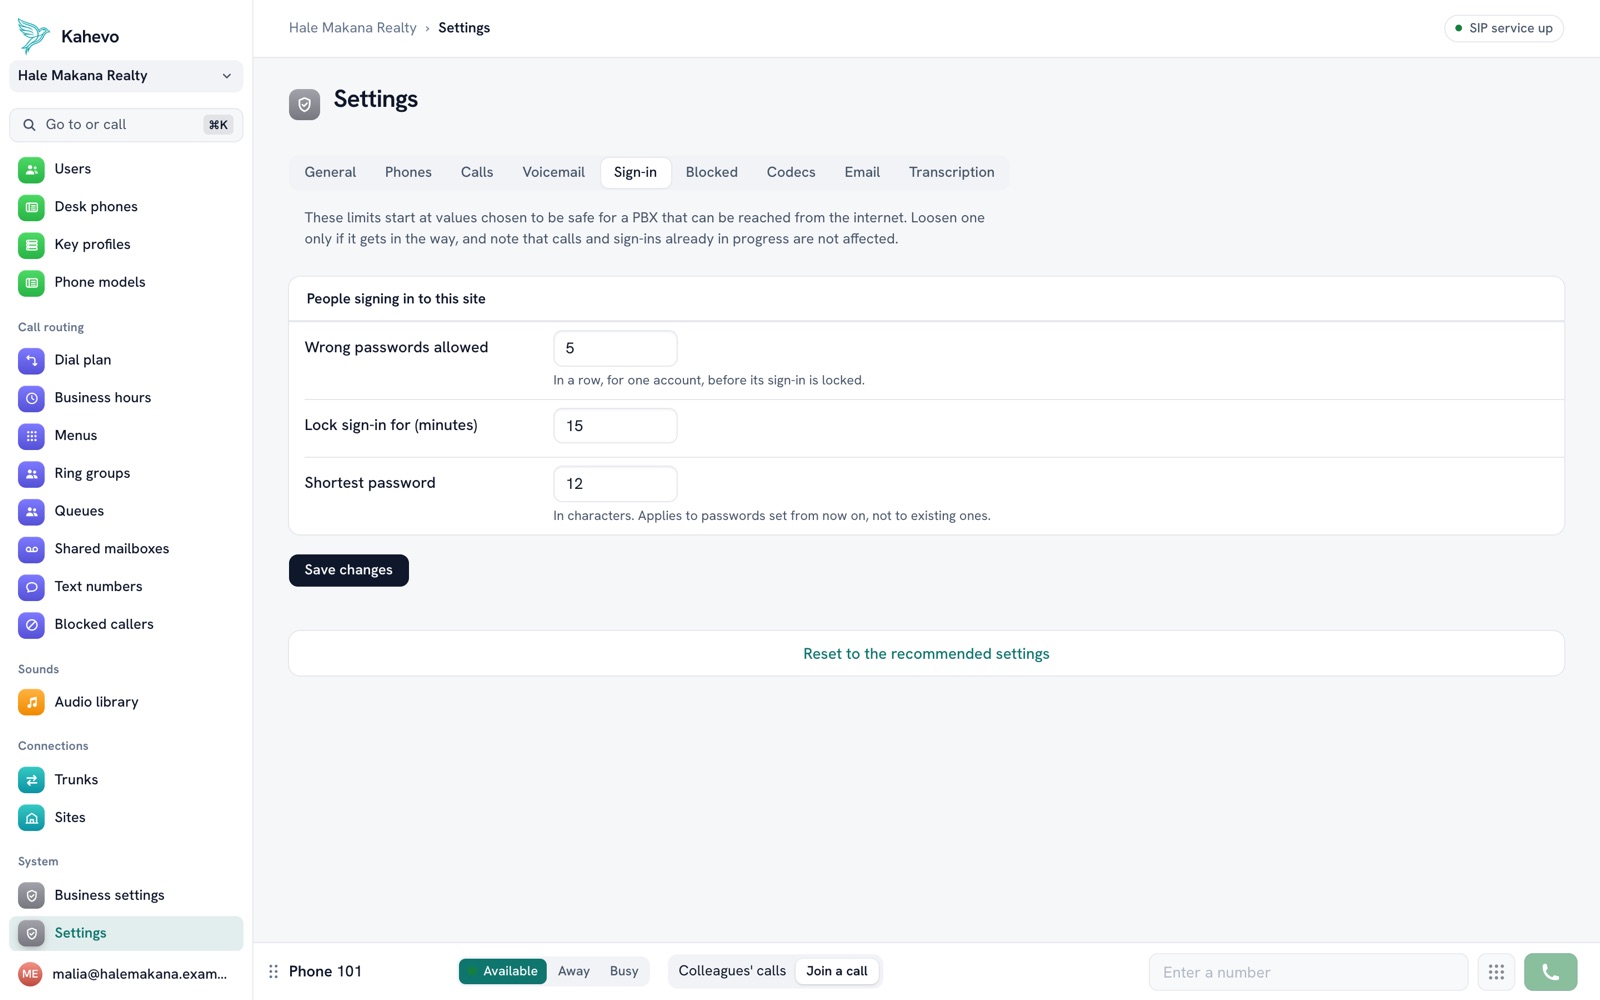Set status to Away
1600x1000 pixels.
pyautogui.click(x=574, y=971)
